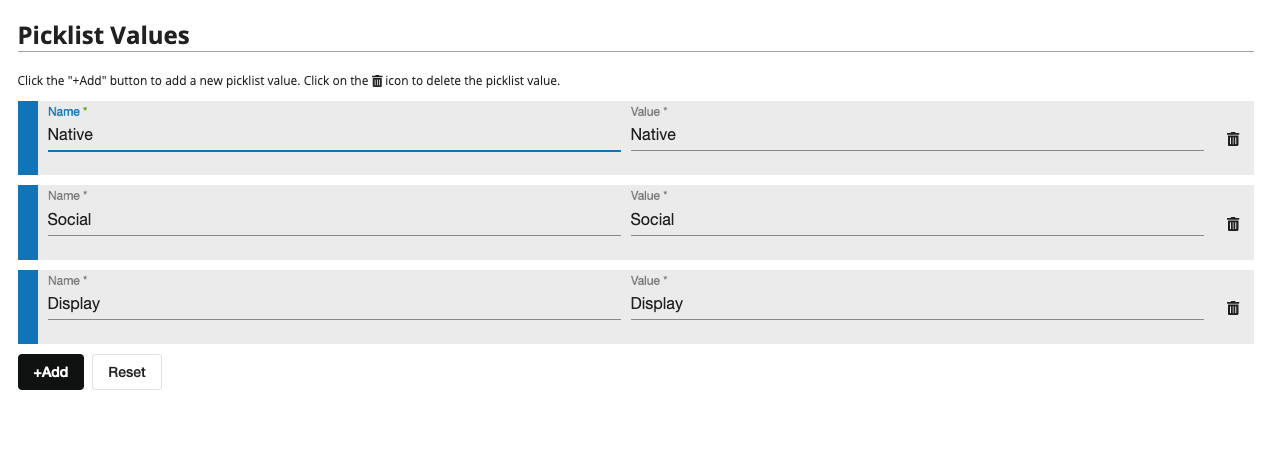This screenshot has width=1274, height=455.
Task: Remove the Display picklist value
Action: tap(1233, 308)
